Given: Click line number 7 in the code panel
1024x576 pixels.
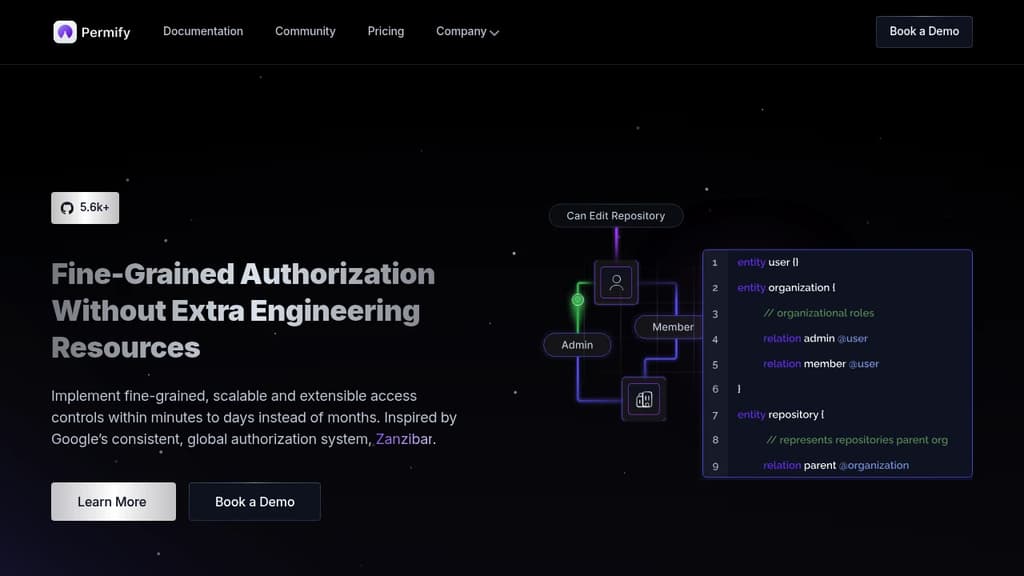Looking at the screenshot, I should (x=713, y=414).
